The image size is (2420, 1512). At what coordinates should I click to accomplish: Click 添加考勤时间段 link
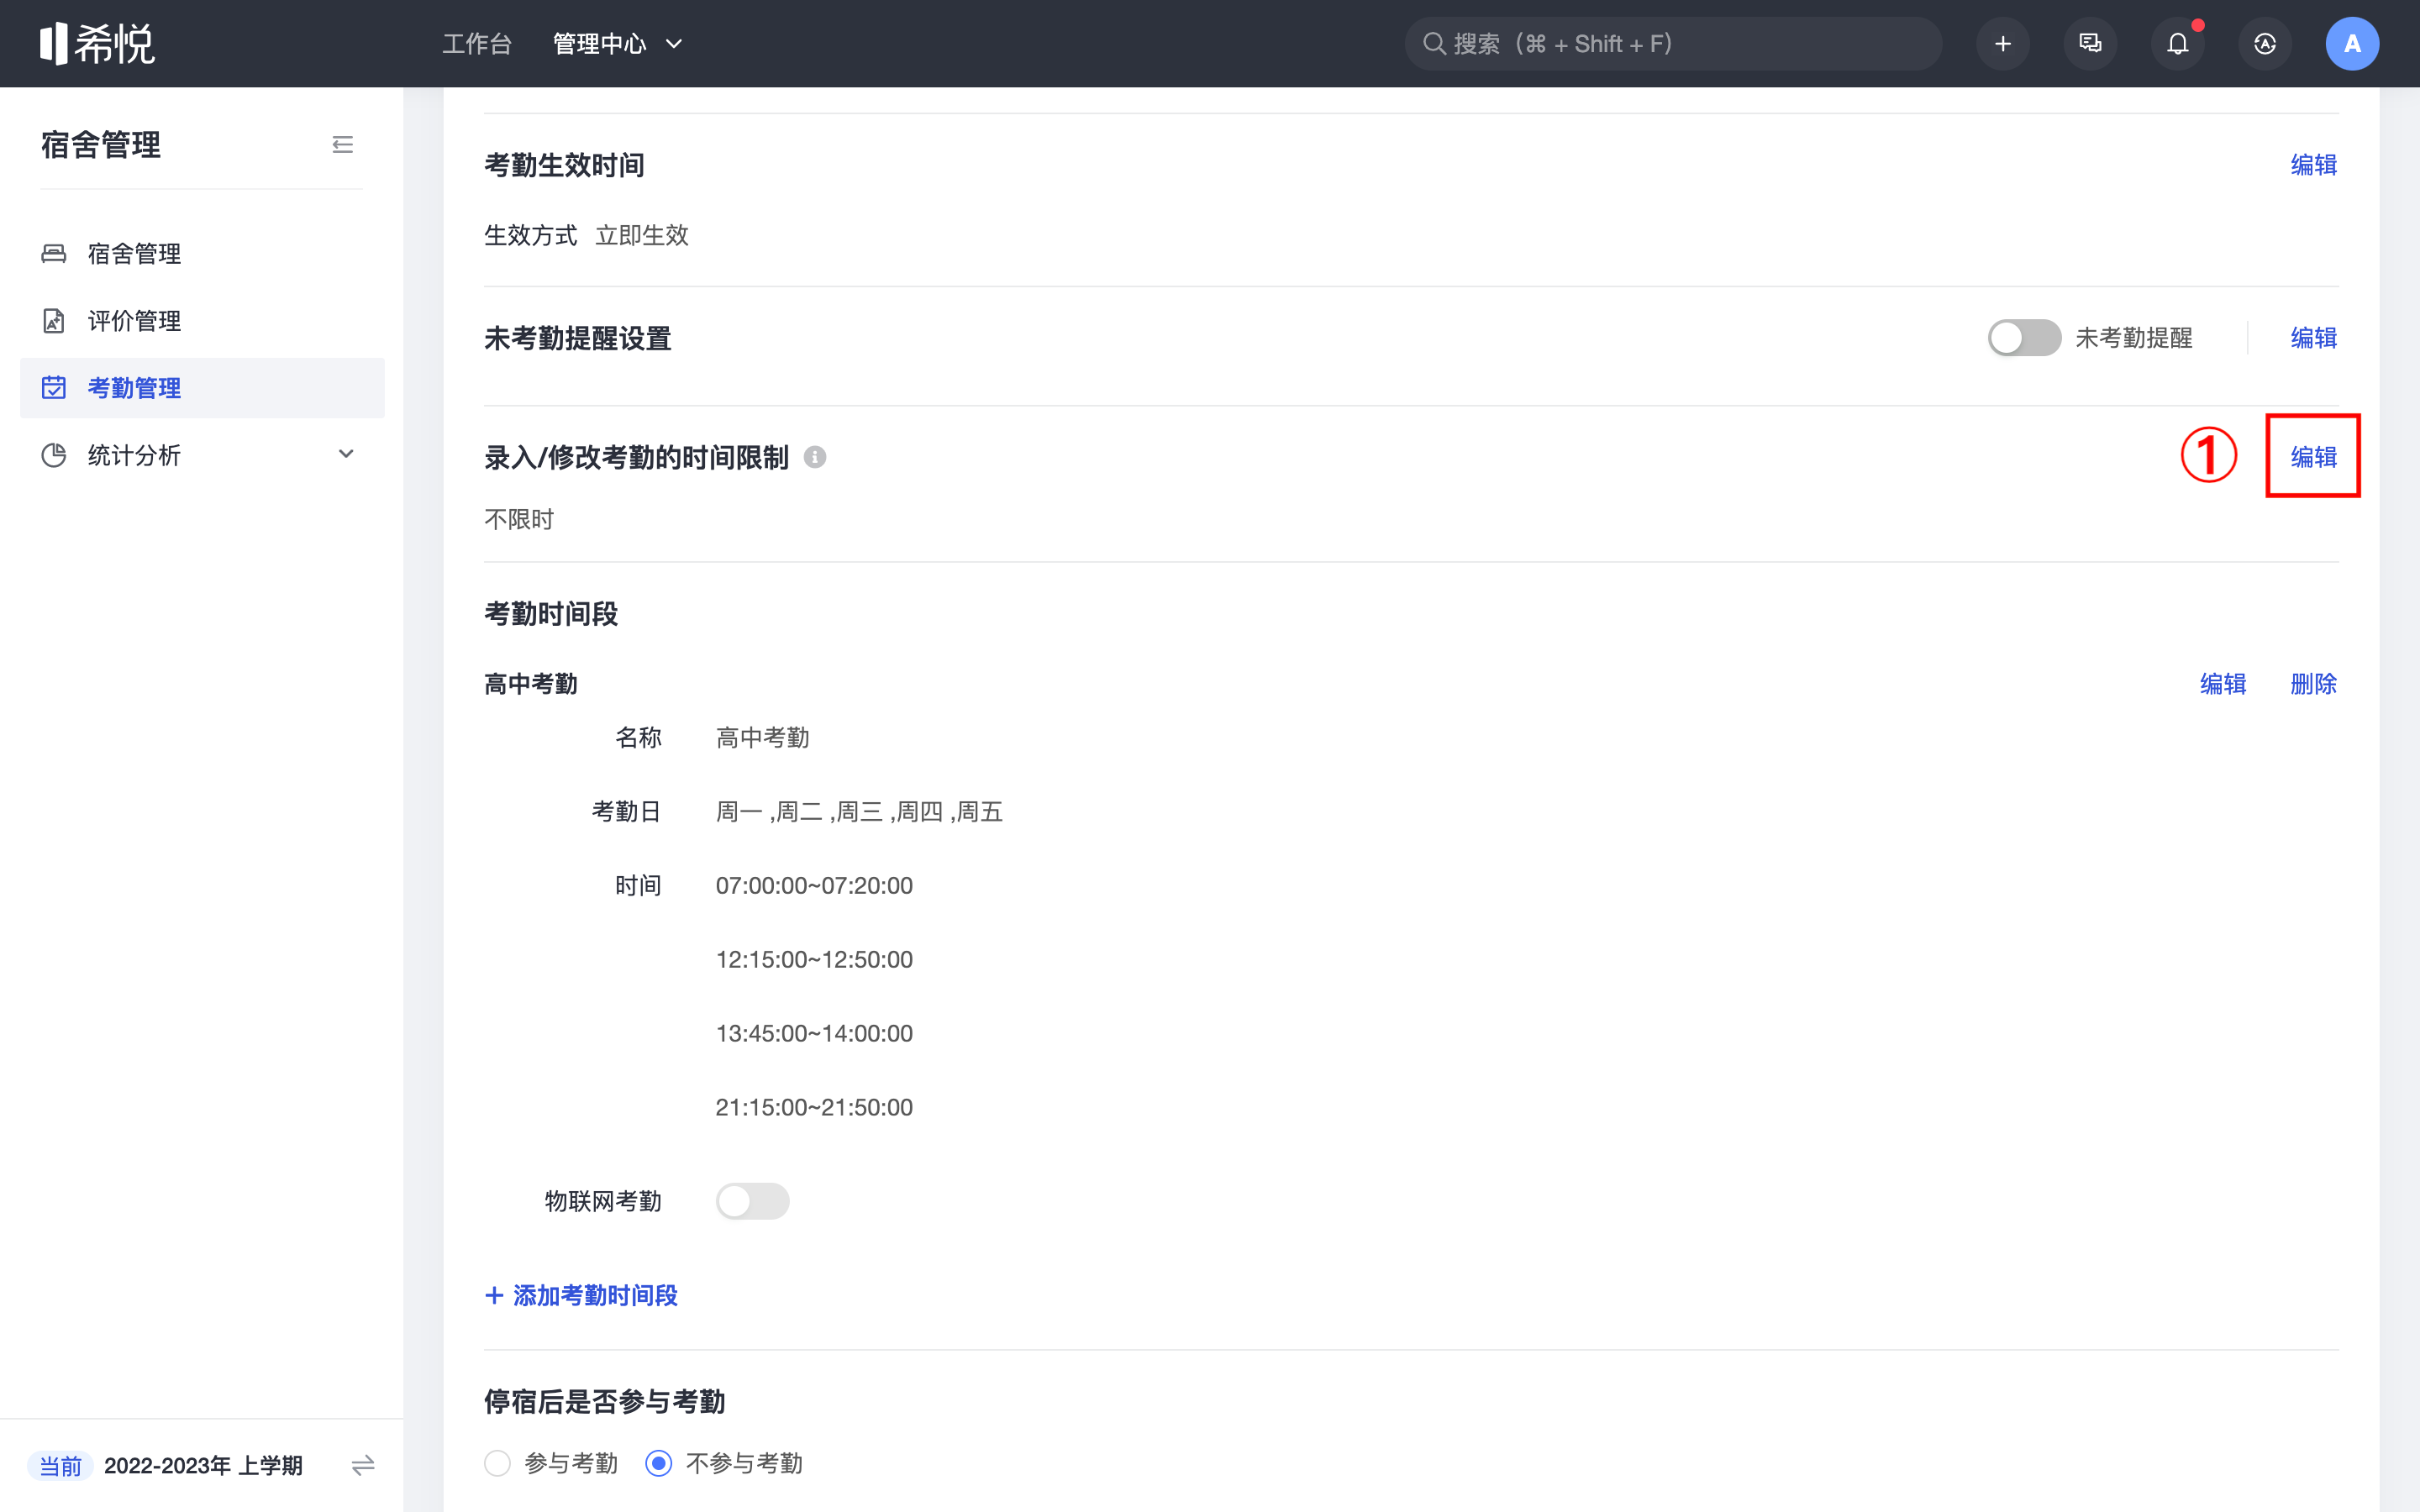pos(581,1295)
